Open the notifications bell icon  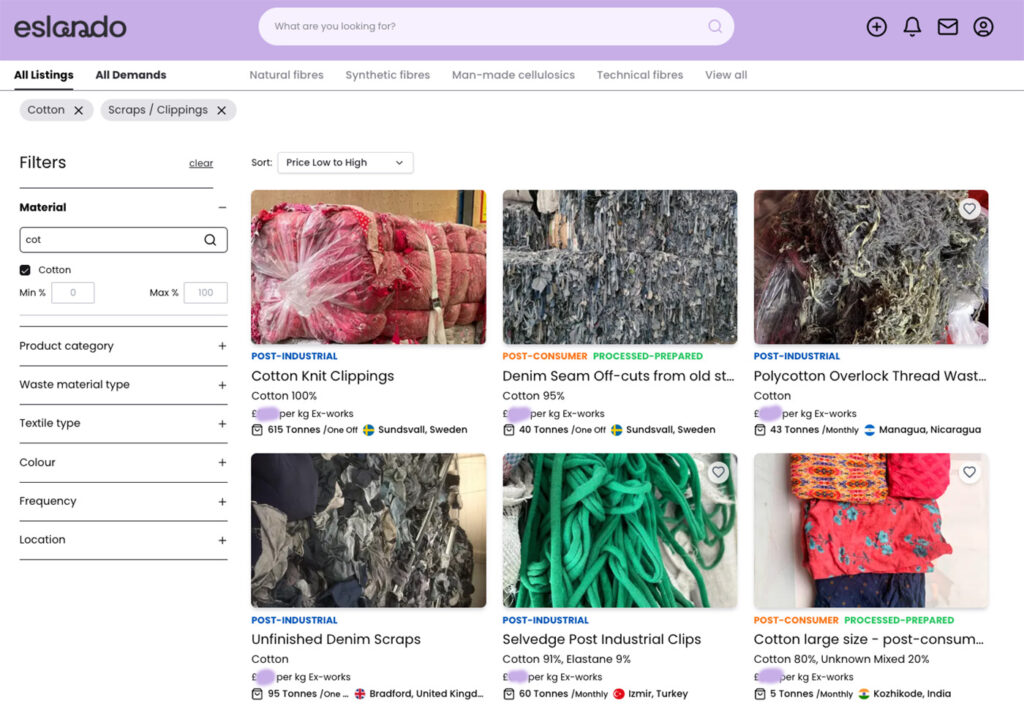(912, 27)
